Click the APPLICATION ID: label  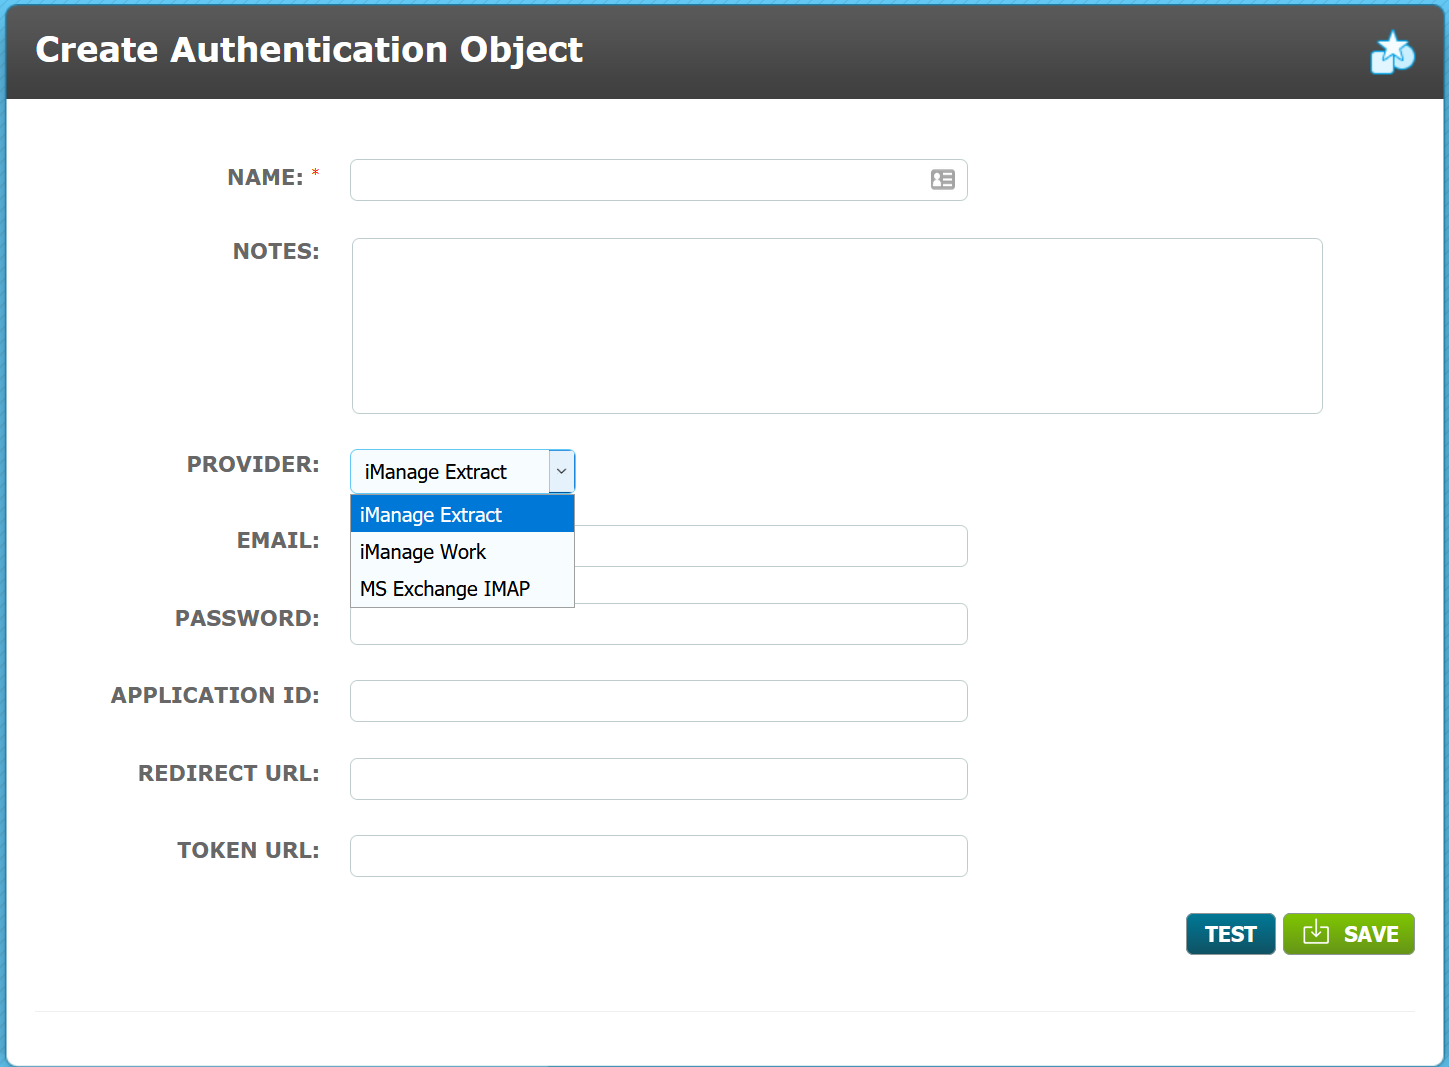(x=215, y=695)
